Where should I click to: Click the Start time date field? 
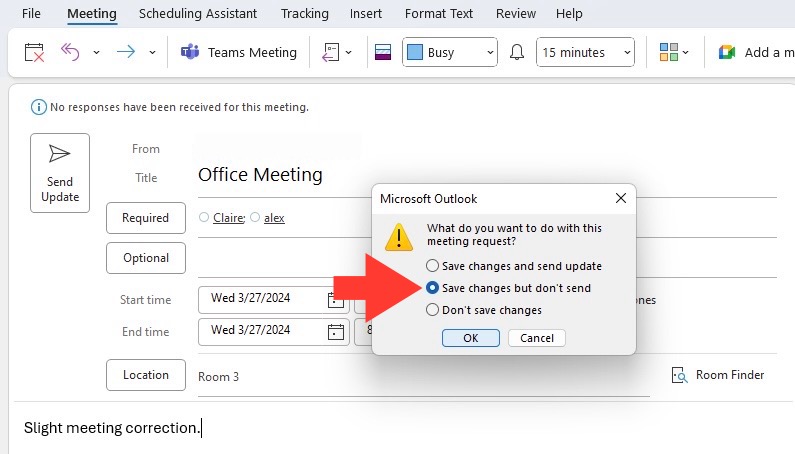274,300
